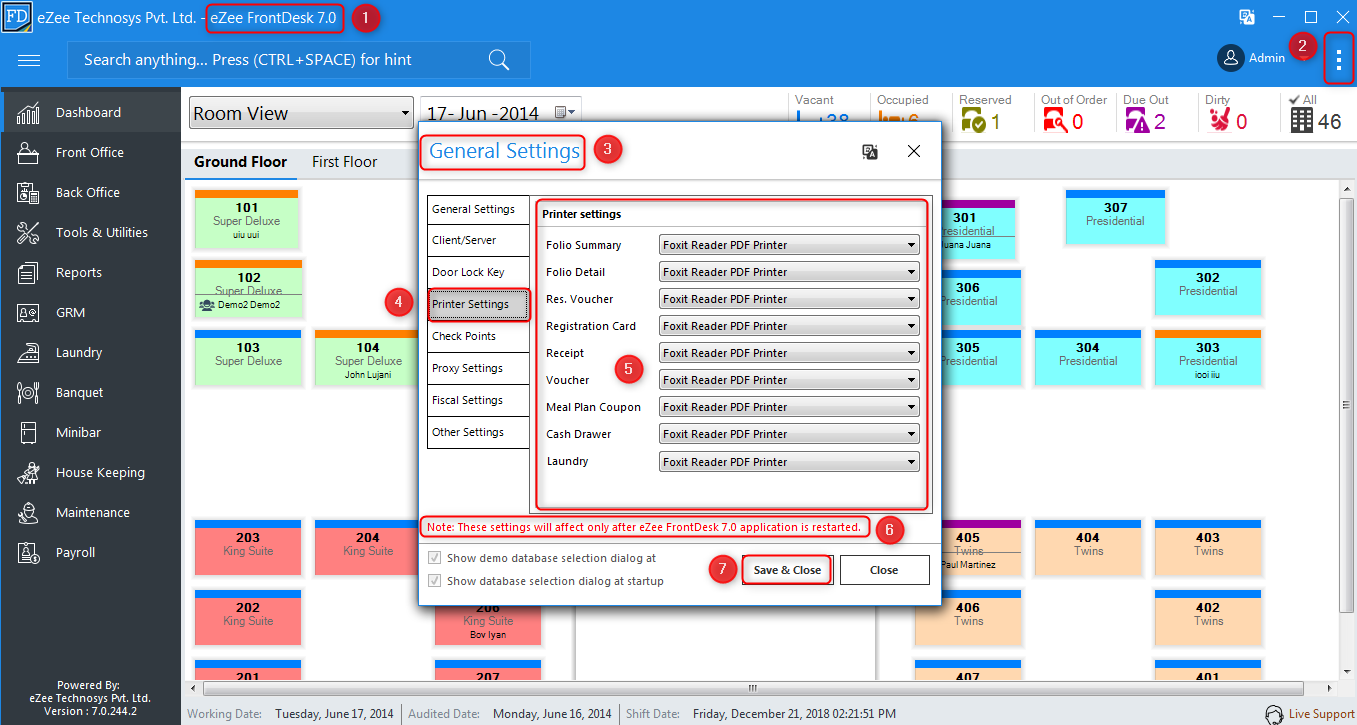This screenshot has height=725, width=1357.
Task: Select room 404 Twins tile
Action: click(1088, 546)
